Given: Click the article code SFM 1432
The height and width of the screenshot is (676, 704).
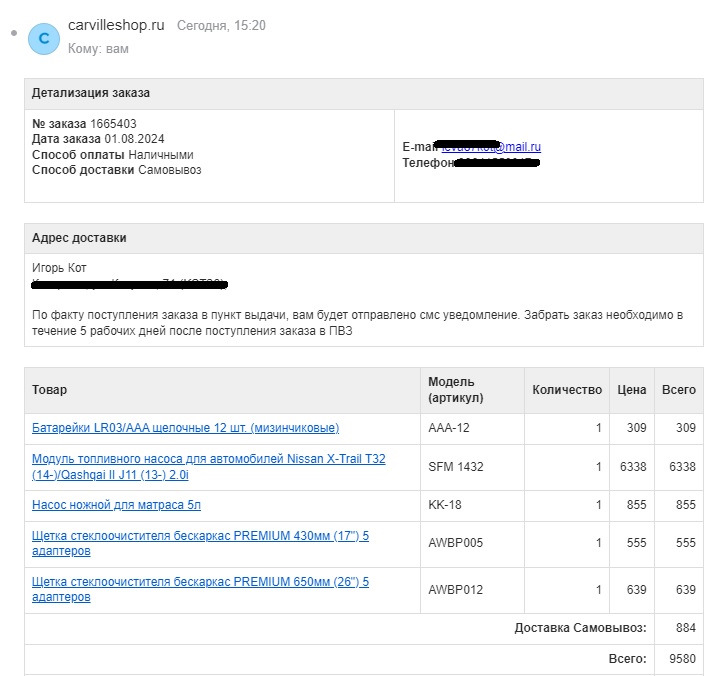Looking at the screenshot, I should [x=456, y=467].
